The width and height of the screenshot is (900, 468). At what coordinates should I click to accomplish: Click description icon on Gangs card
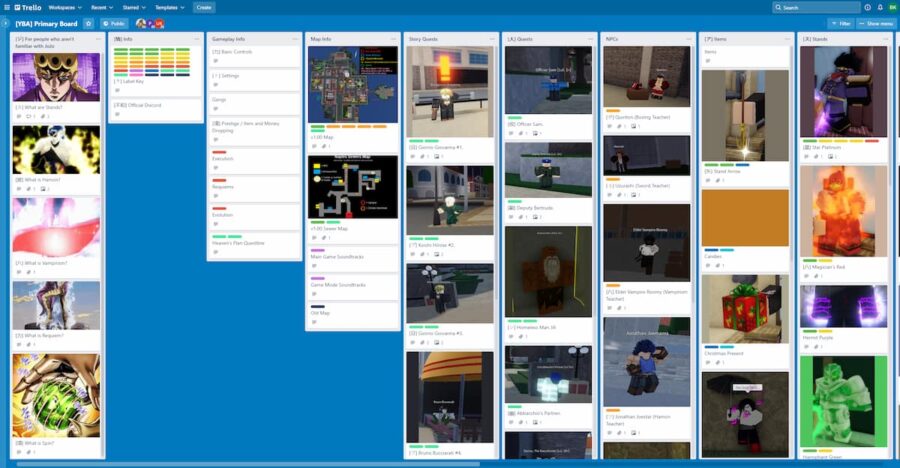click(x=216, y=109)
